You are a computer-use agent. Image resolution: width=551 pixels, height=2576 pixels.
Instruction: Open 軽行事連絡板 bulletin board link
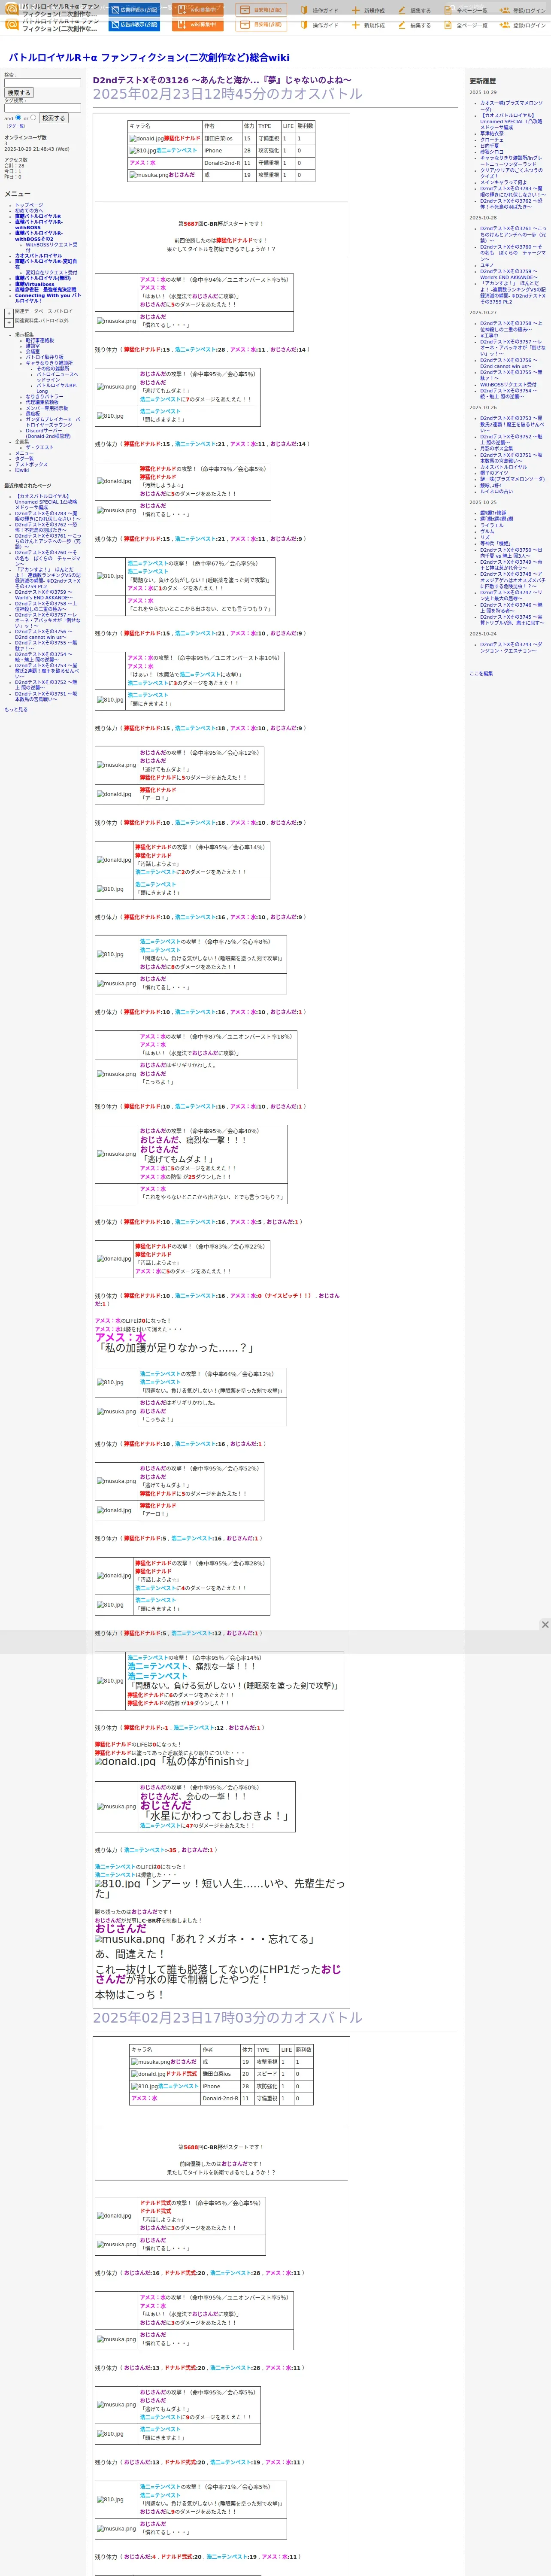point(40,340)
